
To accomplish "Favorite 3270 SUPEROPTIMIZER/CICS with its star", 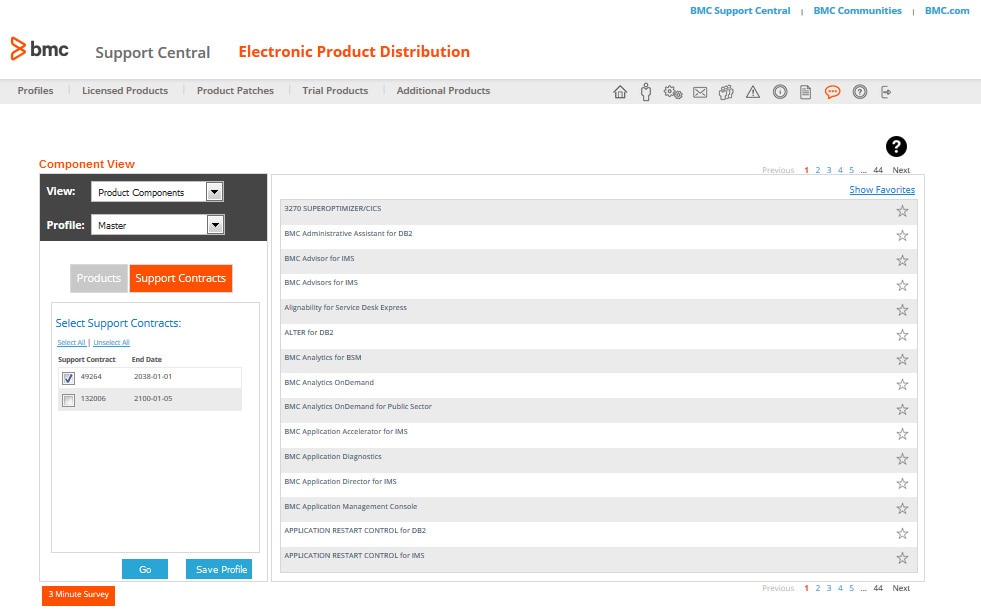I will pos(902,211).
